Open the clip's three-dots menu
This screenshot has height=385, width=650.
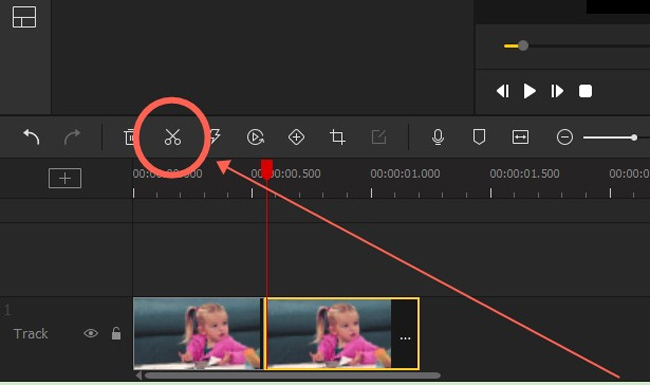point(405,339)
